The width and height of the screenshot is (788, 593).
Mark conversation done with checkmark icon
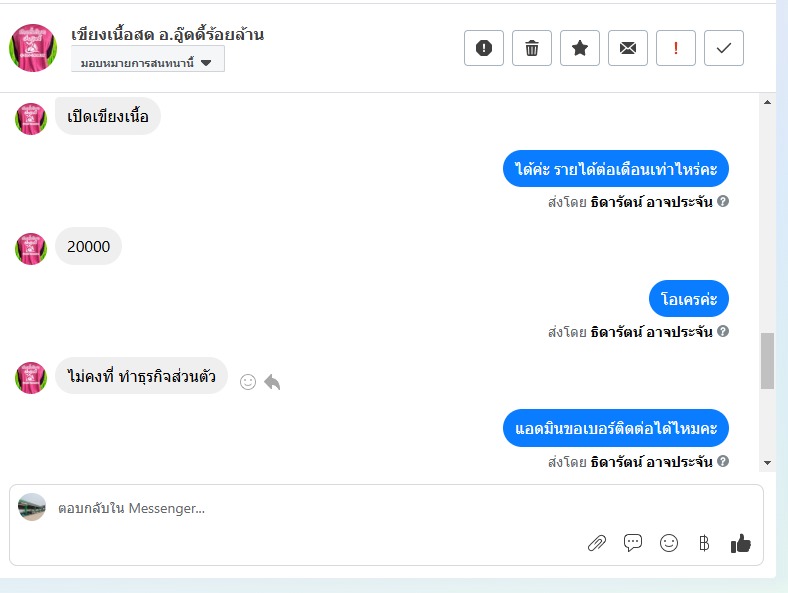pyautogui.click(x=724, y=48)
